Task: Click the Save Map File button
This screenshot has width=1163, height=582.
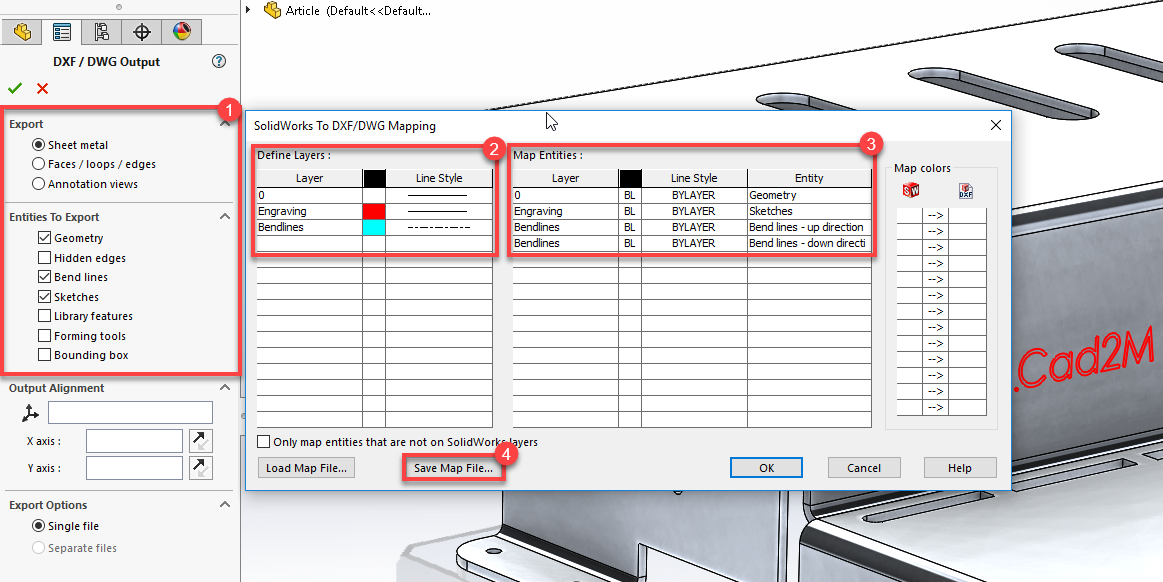Action: coord(453,469)
